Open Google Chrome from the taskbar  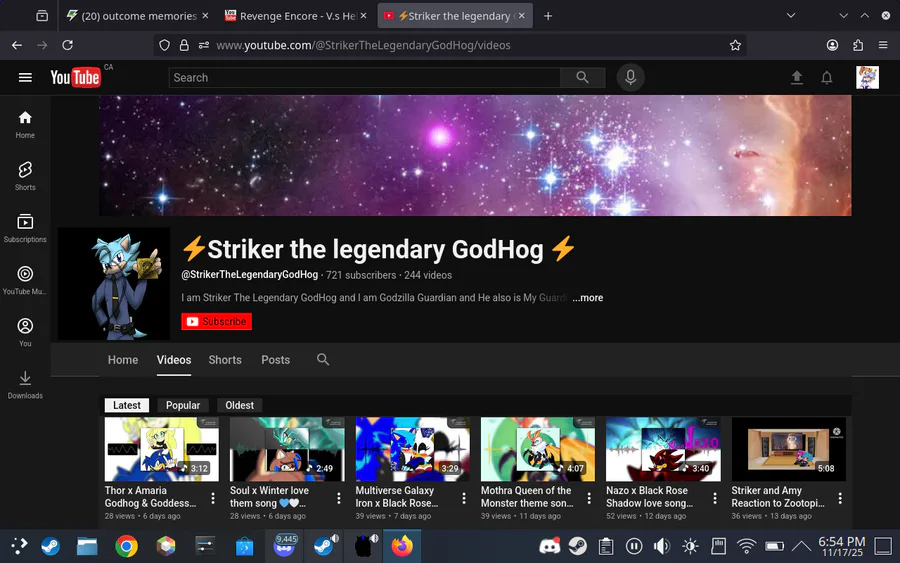click(126, 546)
